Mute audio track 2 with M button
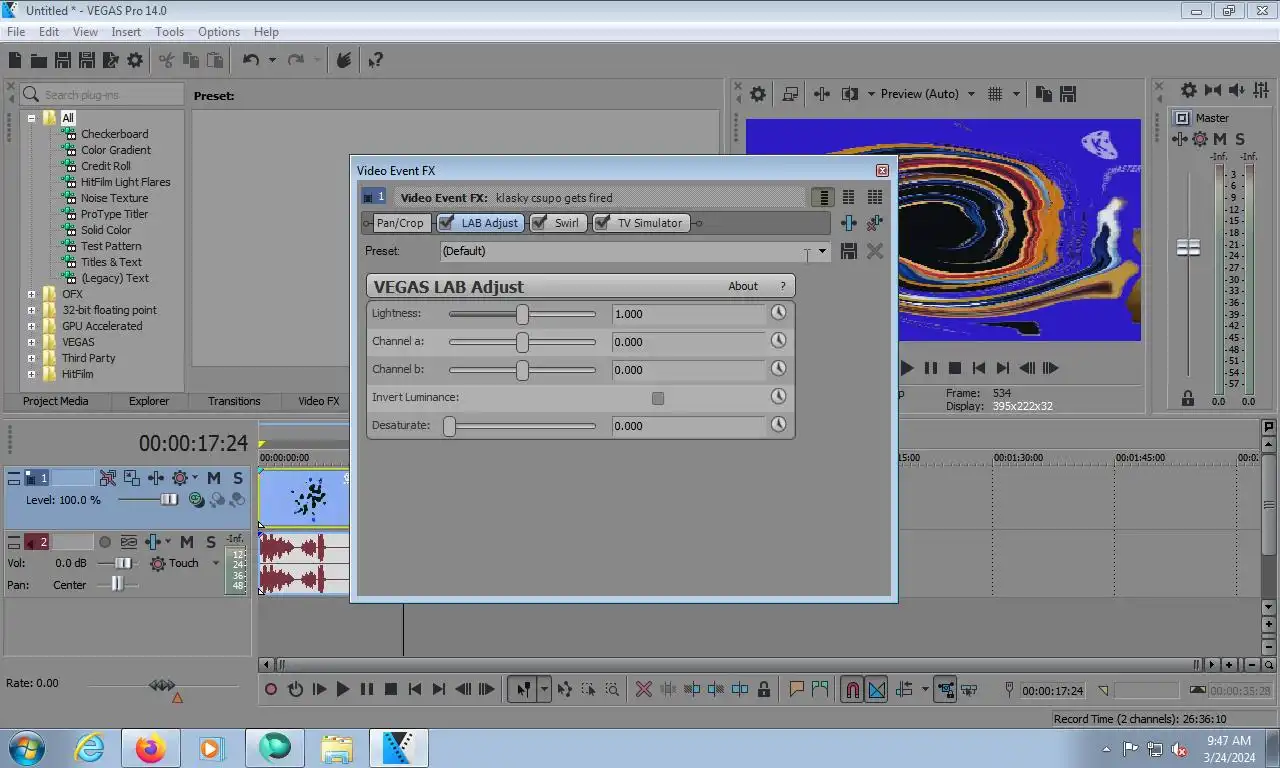This screenshot has height=768, width=1280. click(x=187, y=542)
